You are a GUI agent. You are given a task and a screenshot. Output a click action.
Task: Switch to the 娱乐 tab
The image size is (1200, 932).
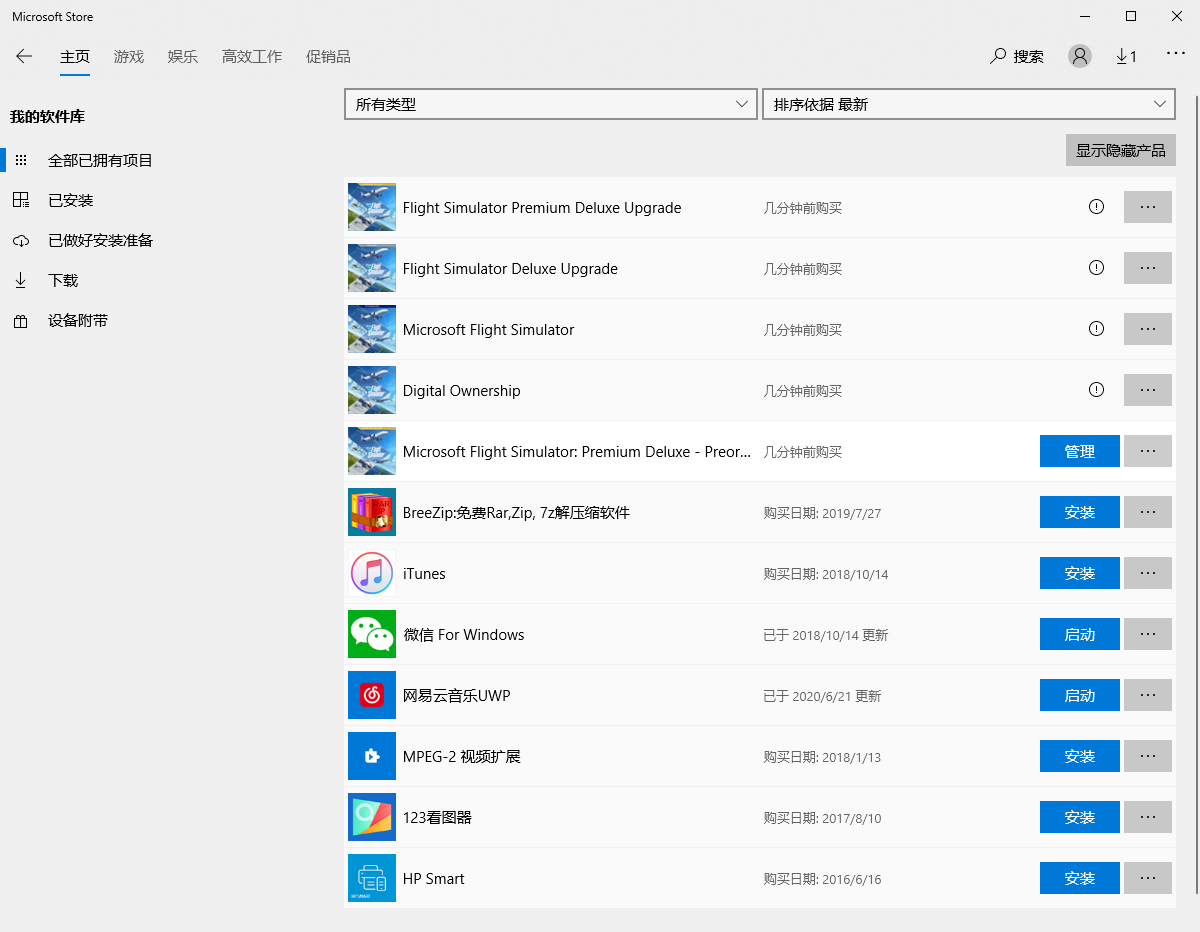pos(183,57)
